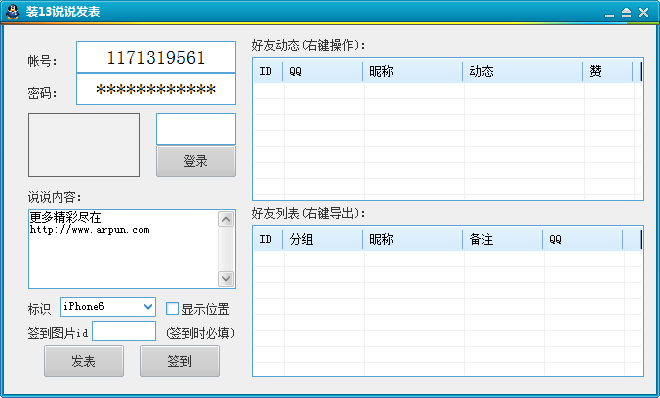Sort 好友列表 by ID column
The height and width of the screenshot is (398, 660).
[x=268, y=240]
